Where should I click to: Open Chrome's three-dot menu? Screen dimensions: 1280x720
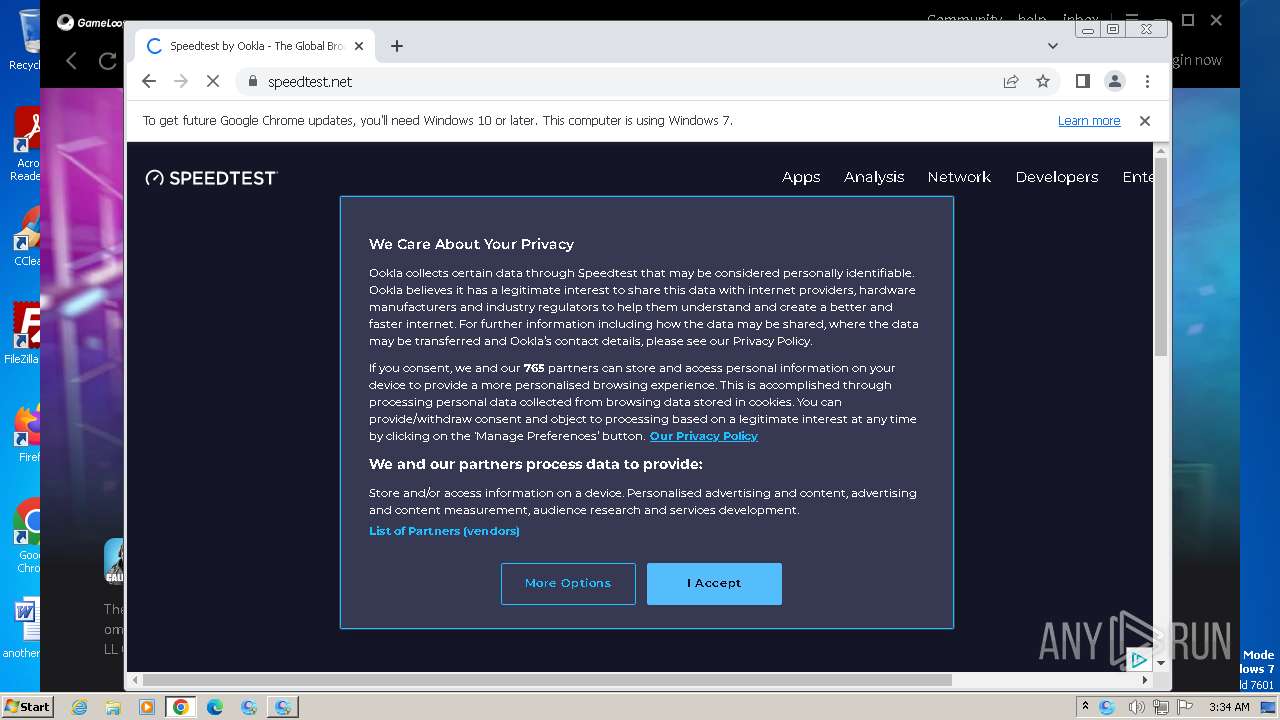point(1147,81)
